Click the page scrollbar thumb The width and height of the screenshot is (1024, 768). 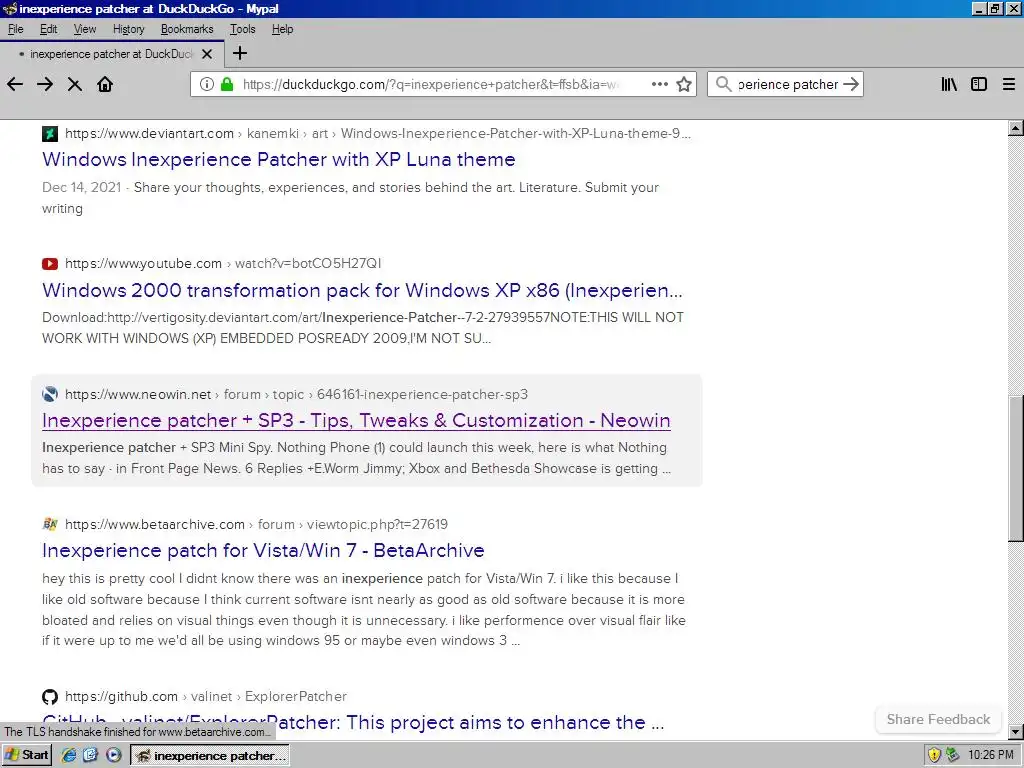(x=1016, y=468)
